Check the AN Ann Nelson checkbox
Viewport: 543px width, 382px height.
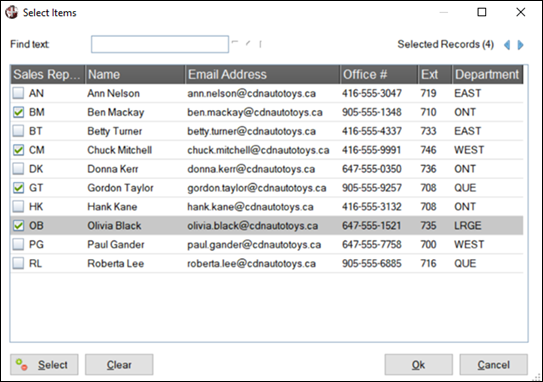pos(18,93)
